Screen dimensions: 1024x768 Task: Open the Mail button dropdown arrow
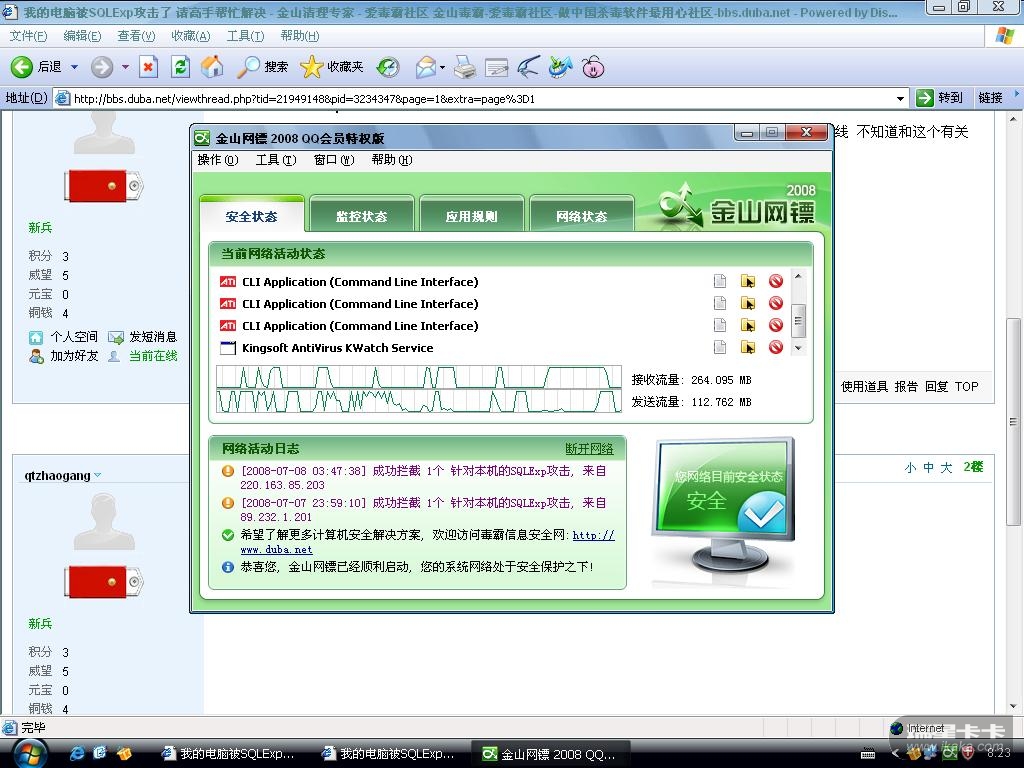tap(442, 67)
